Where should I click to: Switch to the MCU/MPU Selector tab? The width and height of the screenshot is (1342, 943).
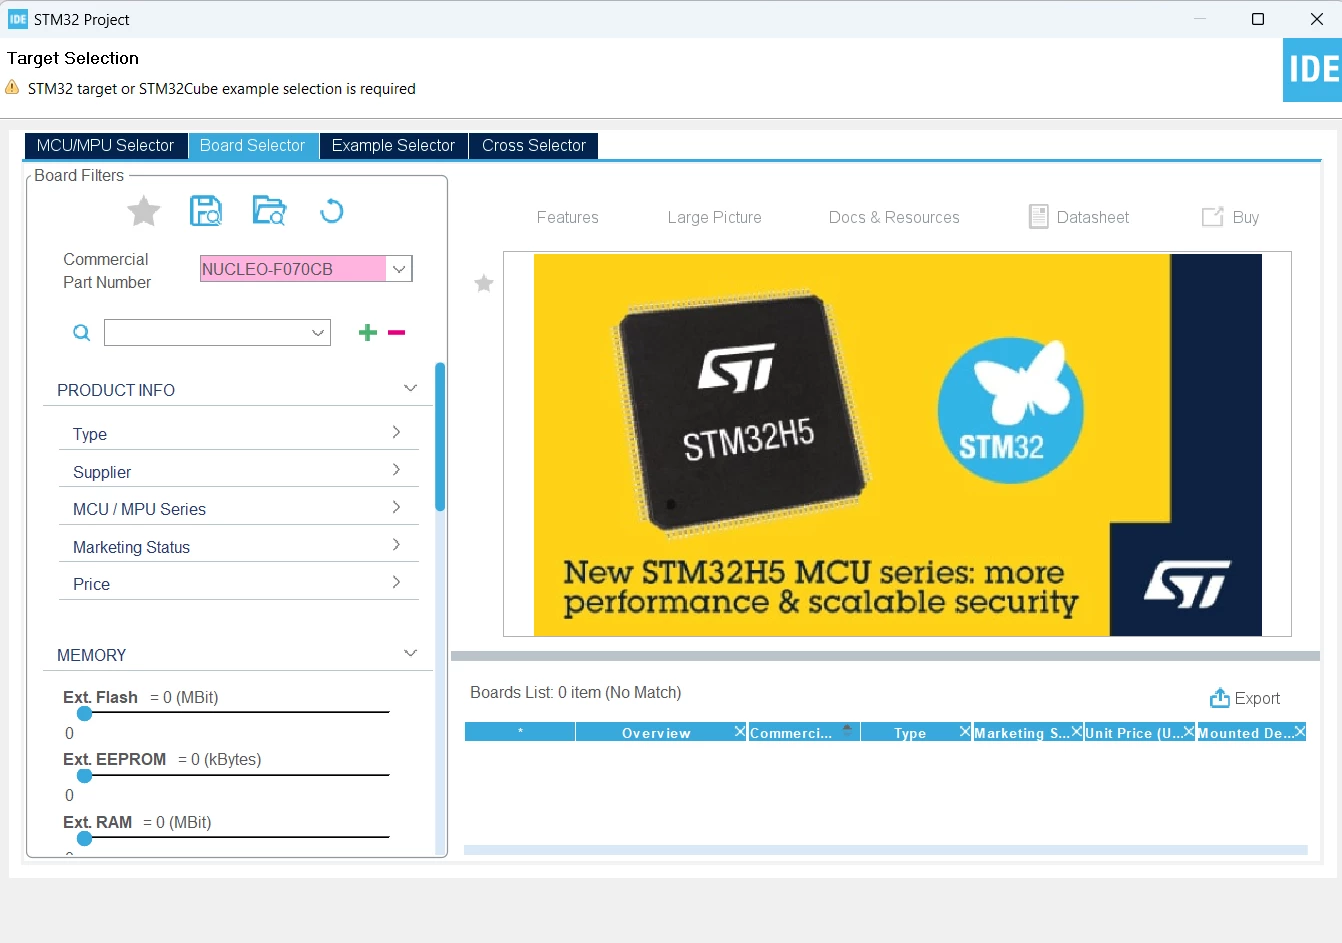tap(105, 146)
